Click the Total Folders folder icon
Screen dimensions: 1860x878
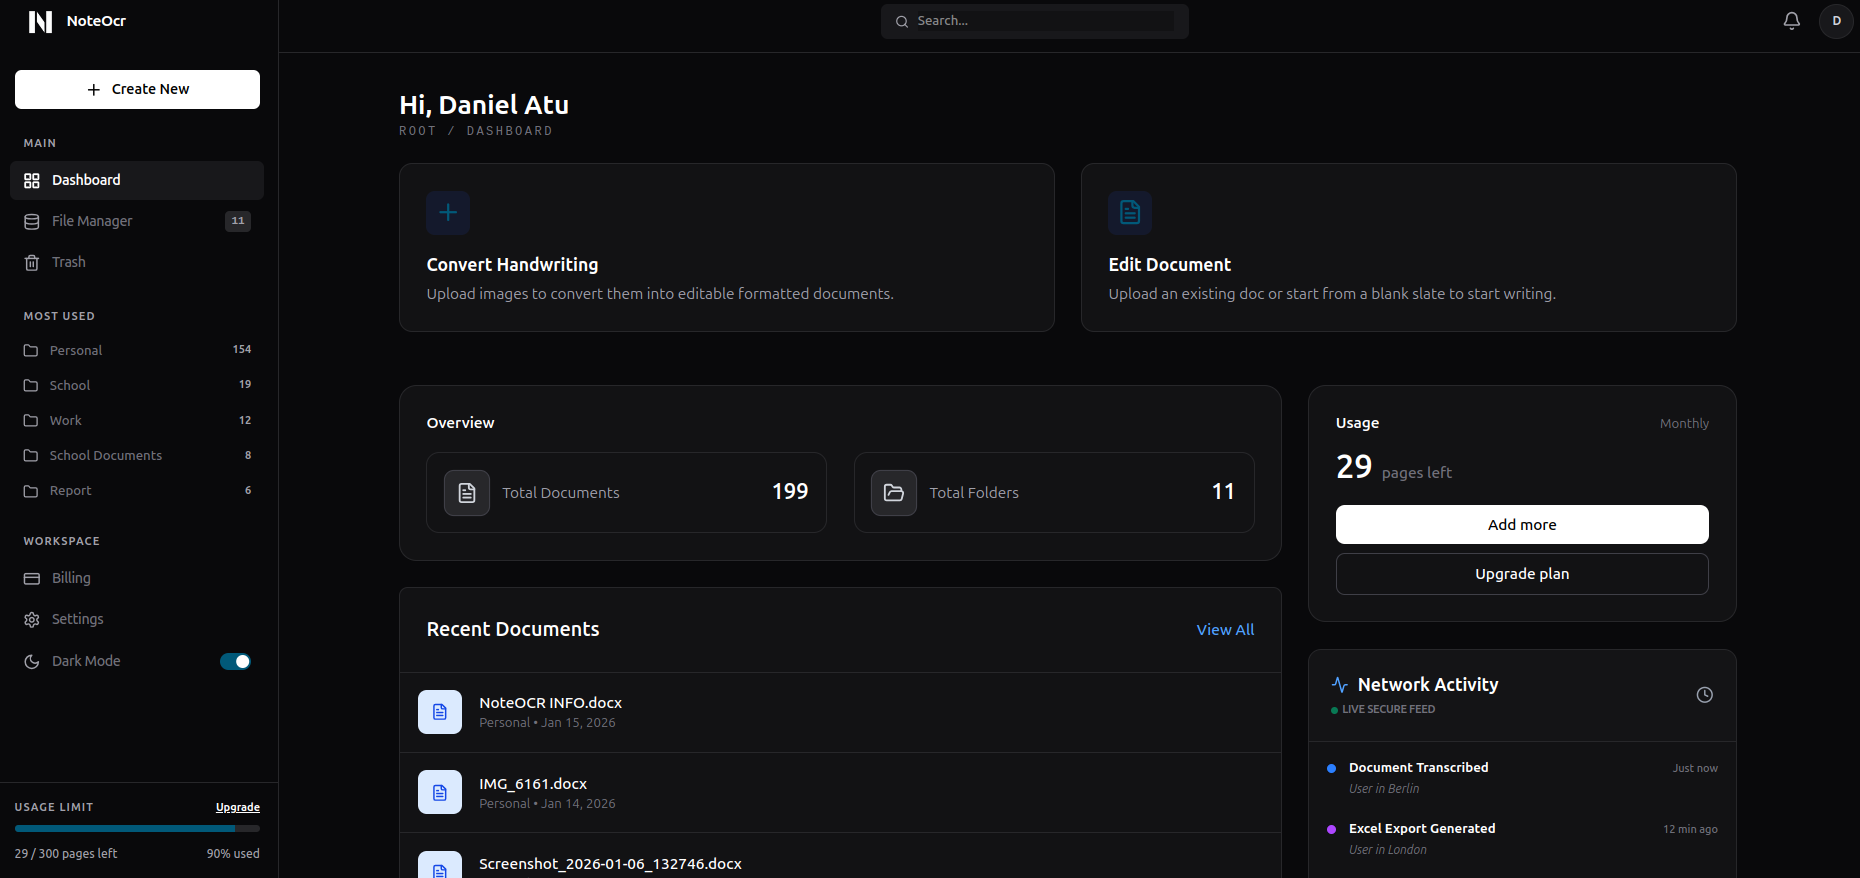click(894, 493)
